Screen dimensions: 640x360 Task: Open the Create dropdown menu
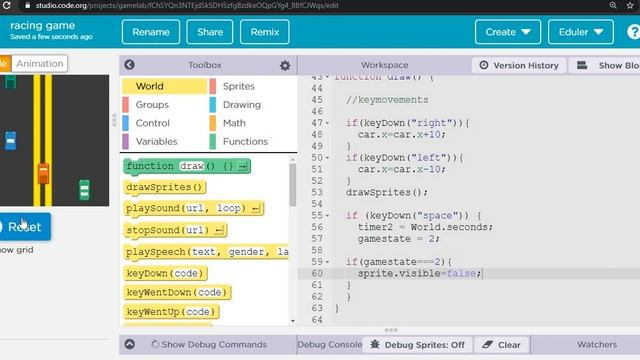pyautogui.click(x=508, y=32)
